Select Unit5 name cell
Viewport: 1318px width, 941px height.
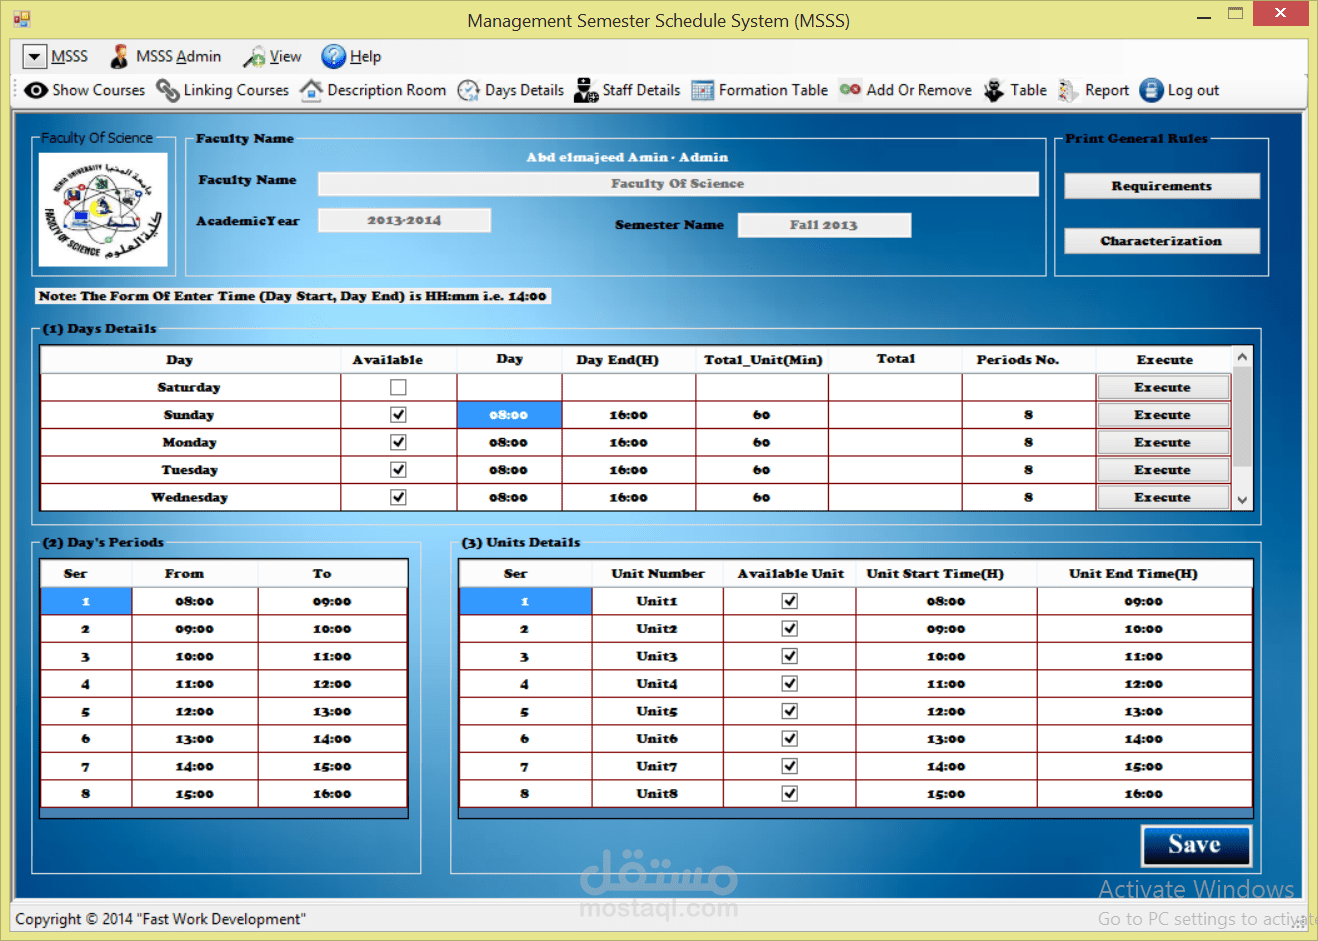tap(657, 711)
